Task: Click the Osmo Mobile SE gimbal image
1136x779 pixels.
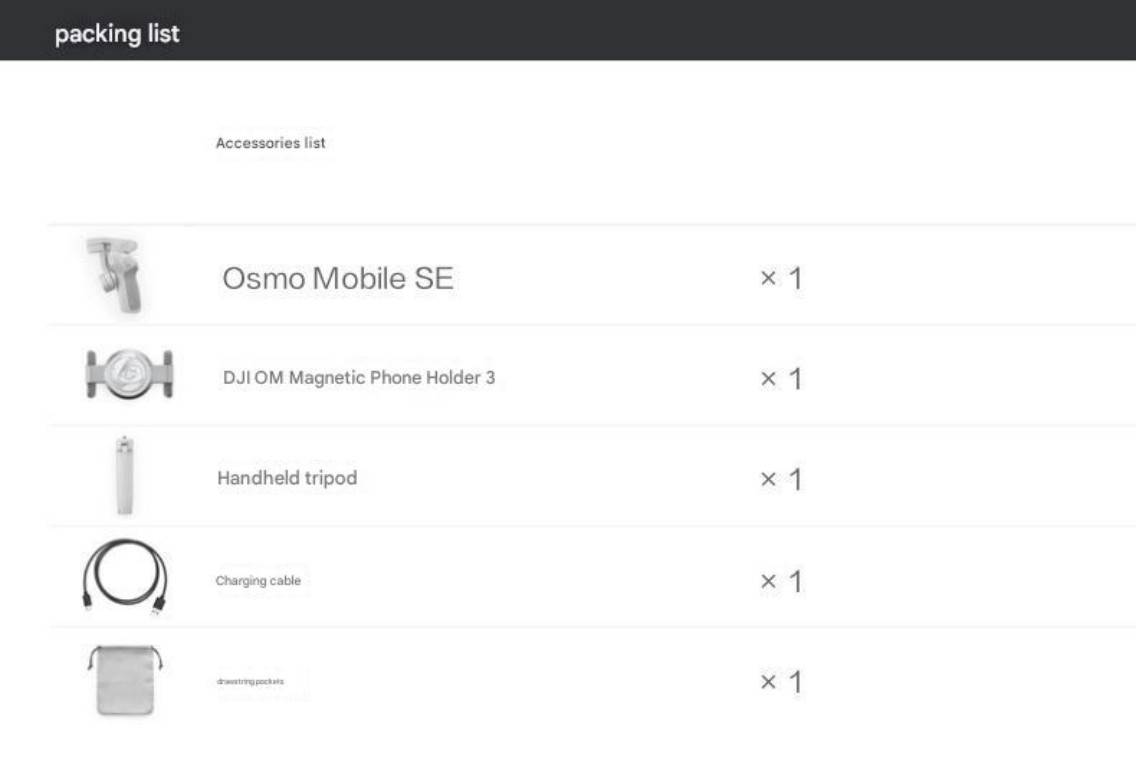Action: click(114, 275)
